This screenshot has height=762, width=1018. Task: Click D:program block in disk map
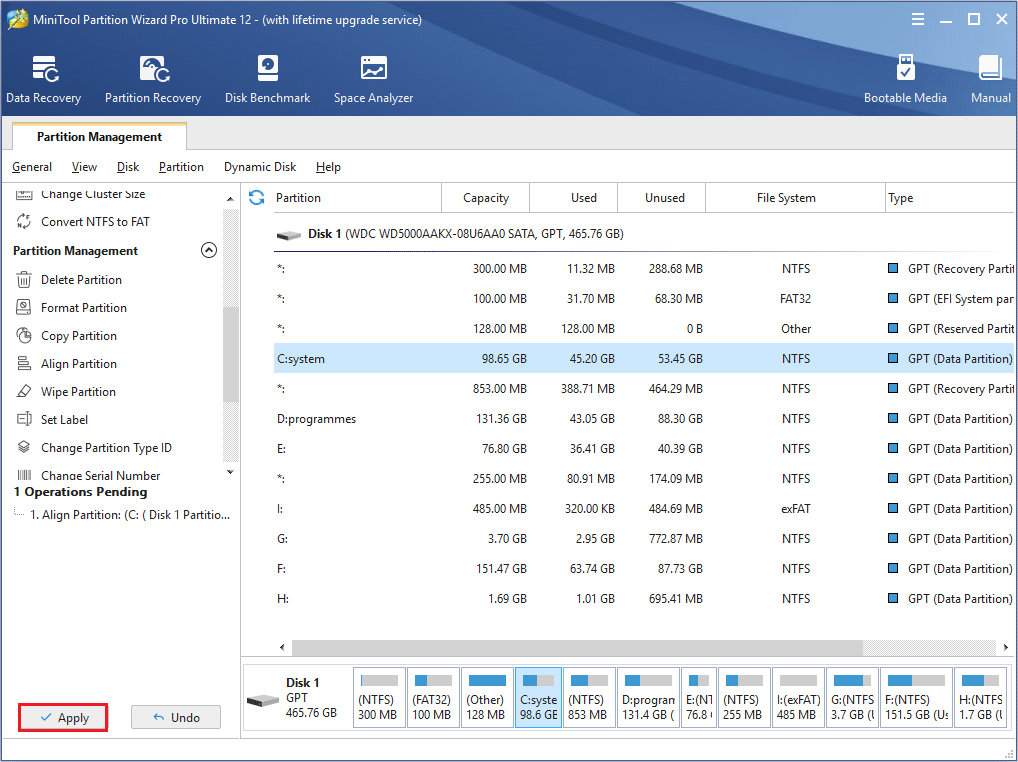(x=648, y=698)
